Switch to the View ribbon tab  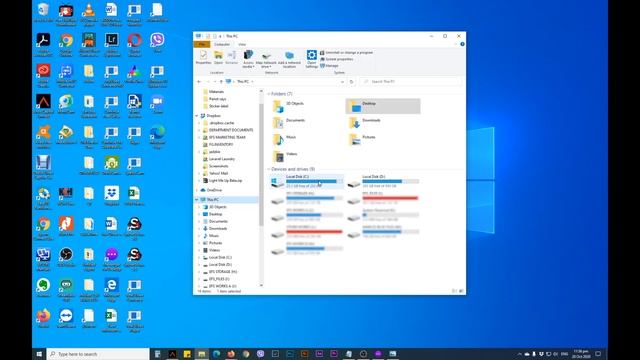(x=242, y=44)
